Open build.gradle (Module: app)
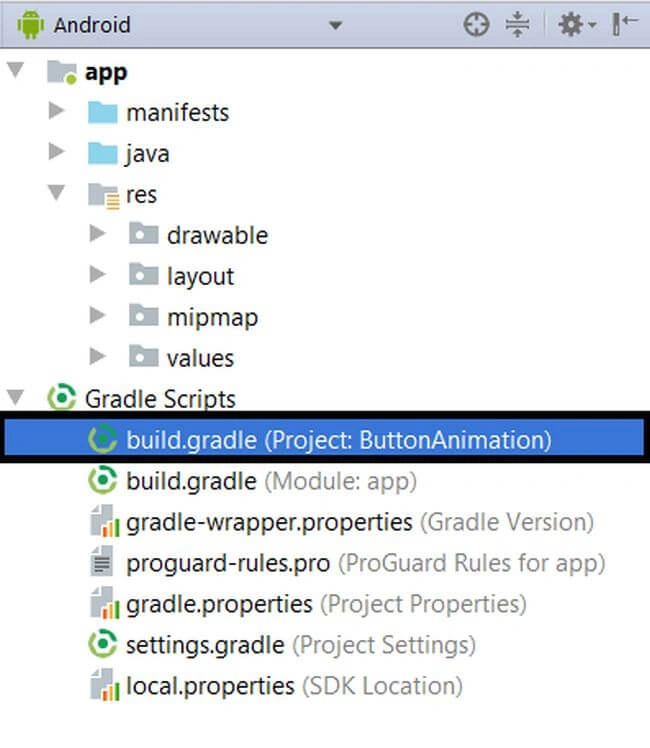This screenshot has width=650, height=748. 271,481
